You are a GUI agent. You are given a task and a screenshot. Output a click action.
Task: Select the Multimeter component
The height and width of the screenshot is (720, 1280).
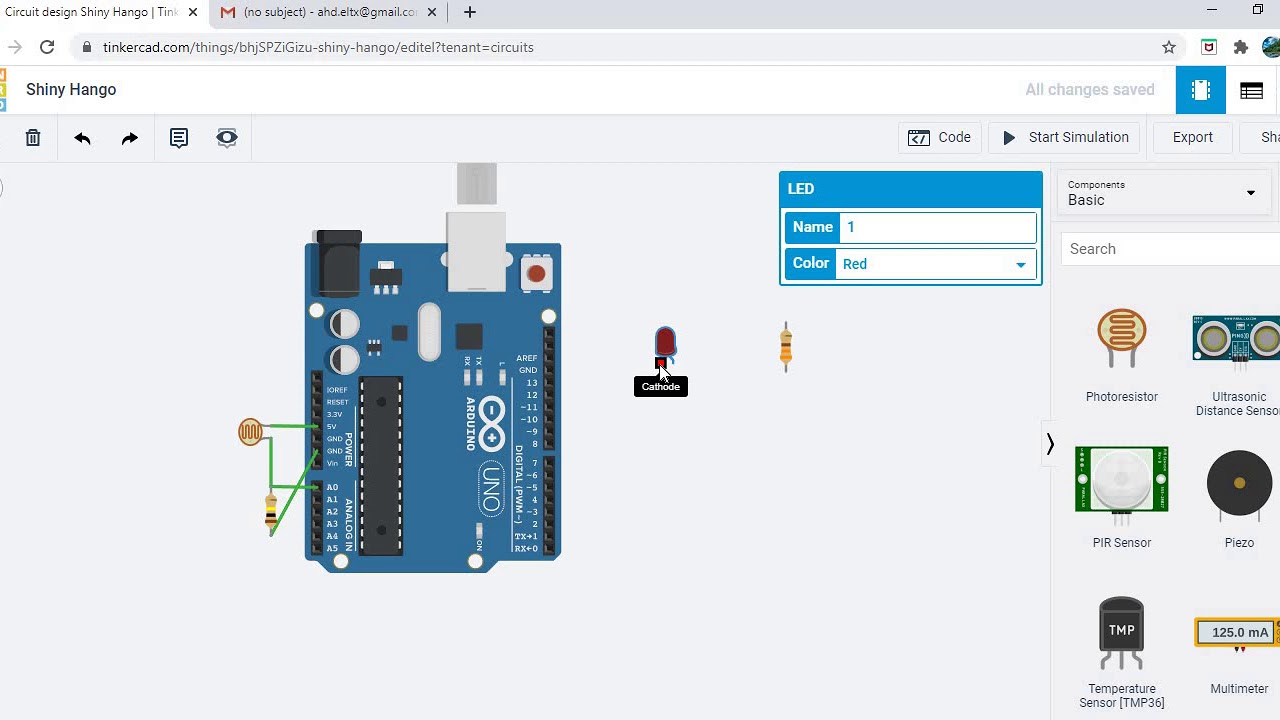pos(1239,656)
